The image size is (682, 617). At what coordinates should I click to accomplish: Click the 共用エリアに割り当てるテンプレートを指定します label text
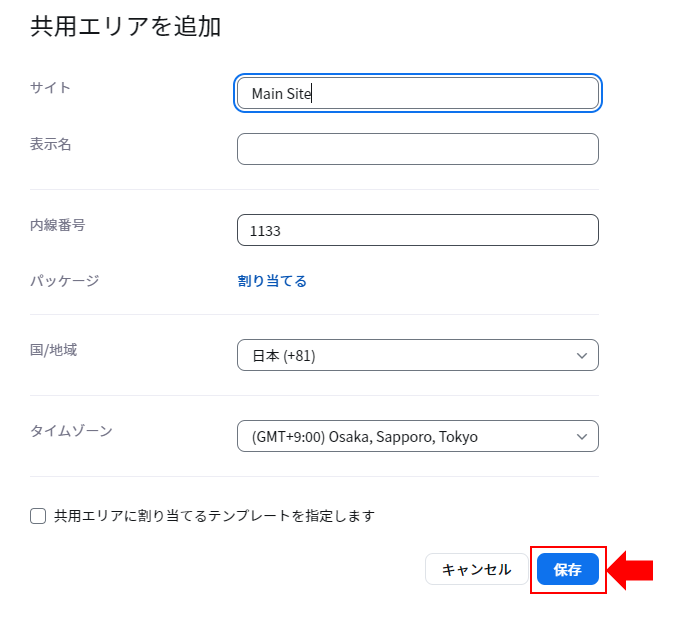[x=214, y=516]
